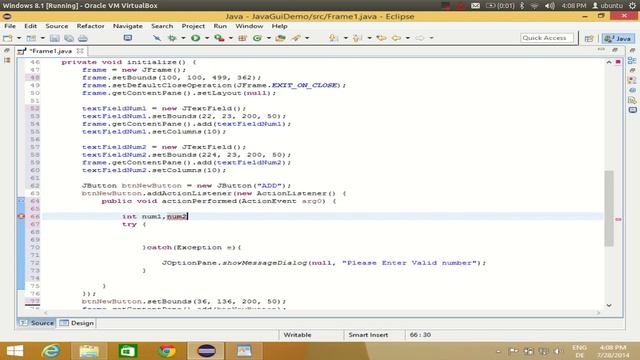Click the editor scroll-down arrow
The height and width of the screenshot is (360, 640).
(609, 305)
